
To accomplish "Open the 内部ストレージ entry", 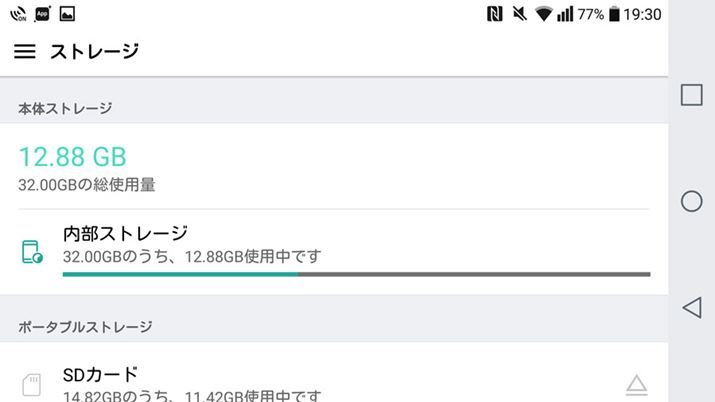I will [x=125, y=234].
